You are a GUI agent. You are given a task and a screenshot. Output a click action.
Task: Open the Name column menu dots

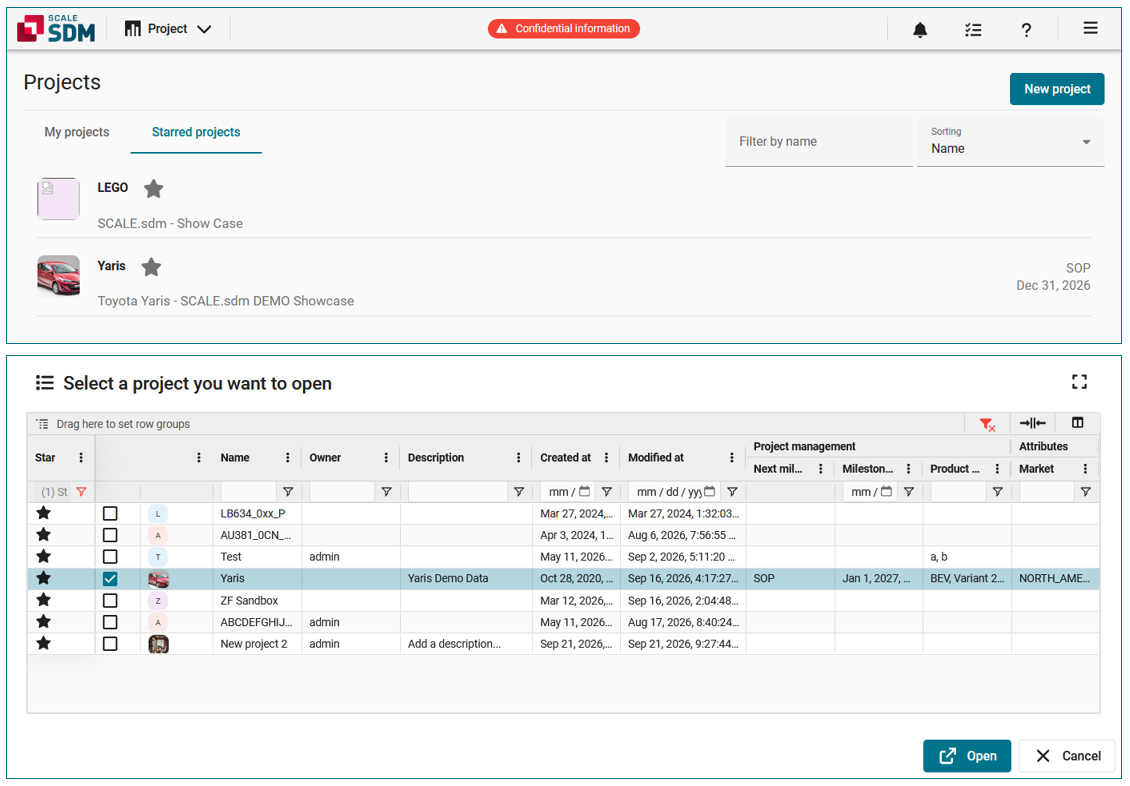pyautogui.click(x=288, y=457)
